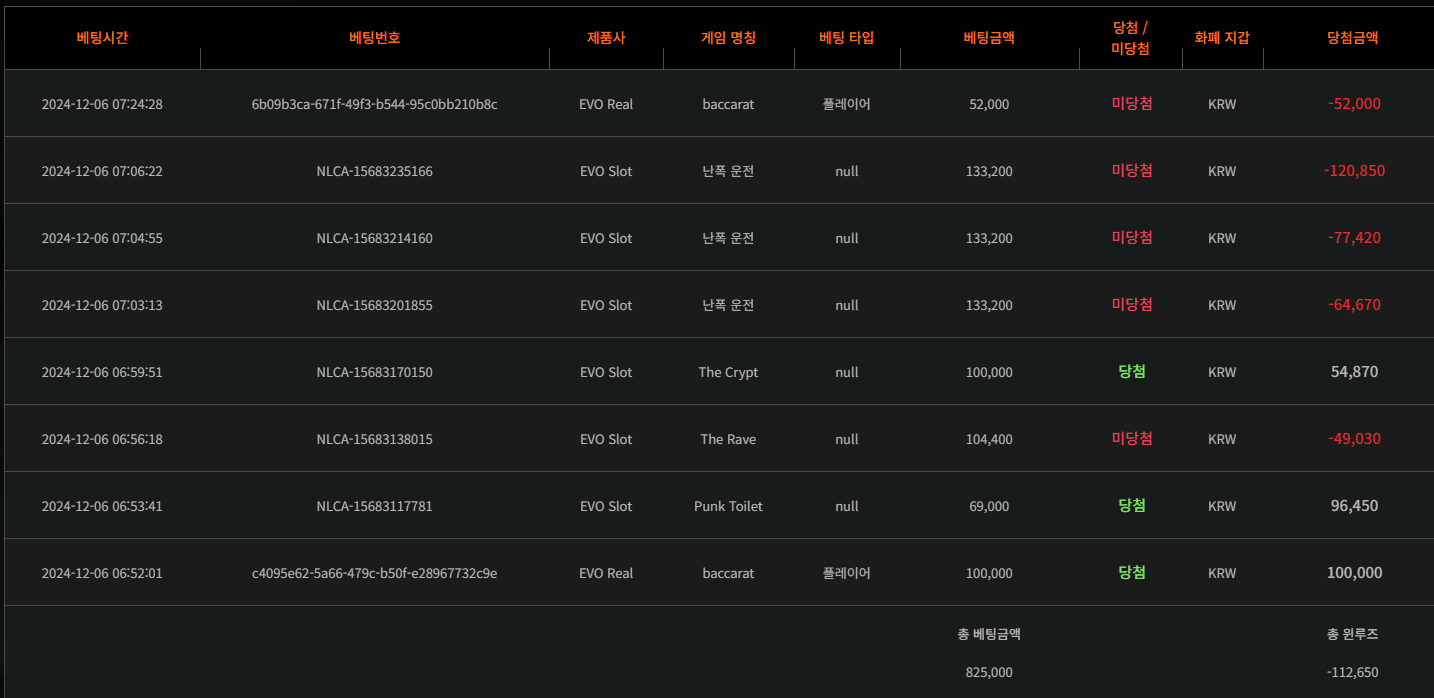Screen dimensions: 1434x698
Task: Click KRW in the Punk Toilet row
Action: point(1222,506)
